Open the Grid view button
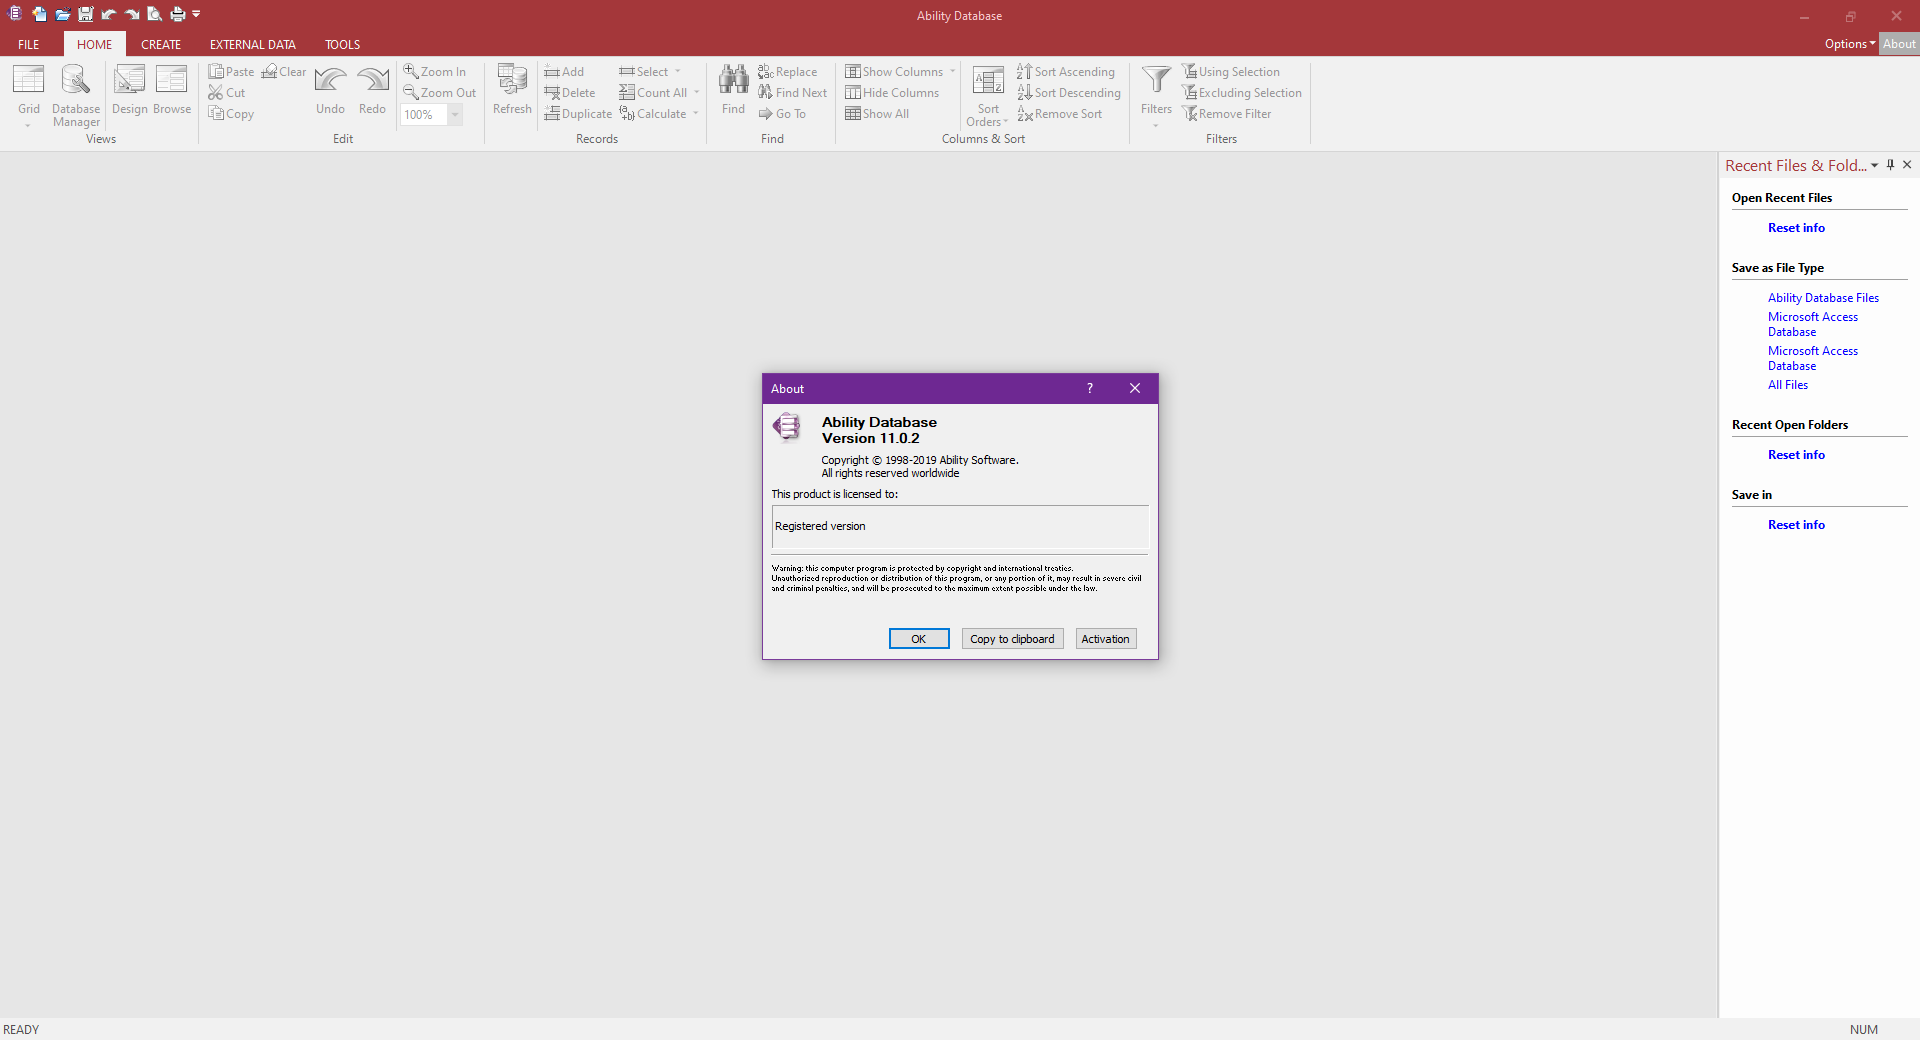This screenshot has width=1920, height=1040. [x=28, y=96]
